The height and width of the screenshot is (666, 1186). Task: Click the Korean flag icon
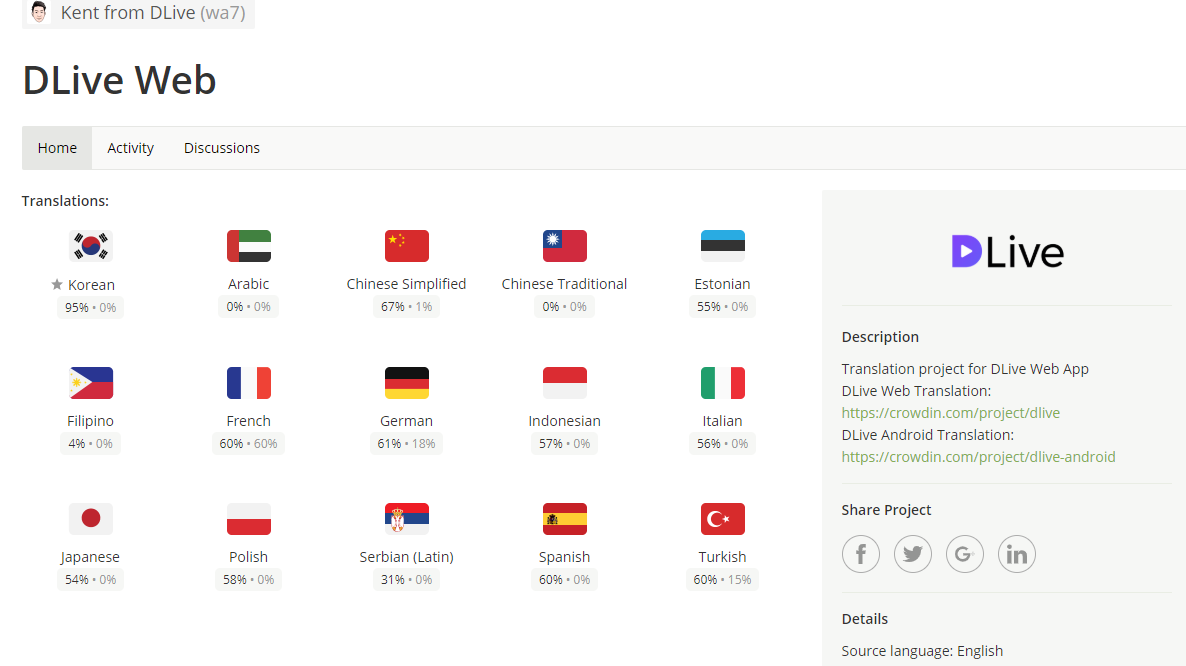coord(91,246)
